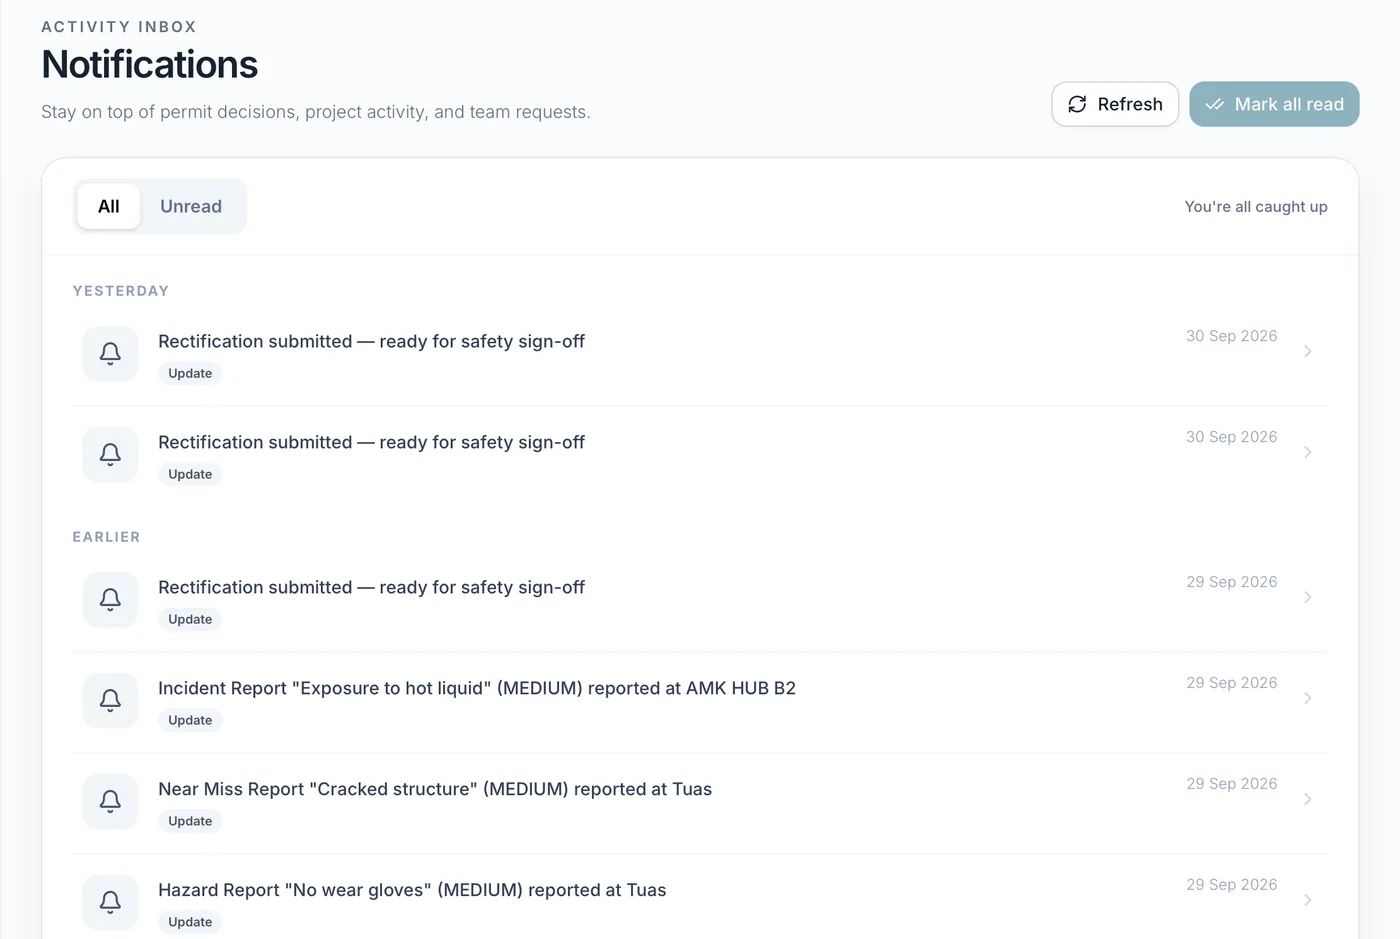Open 'No wear gloves' hazard notification title
The width and height of the screenshot is (1400, 939).
point(412,890)
